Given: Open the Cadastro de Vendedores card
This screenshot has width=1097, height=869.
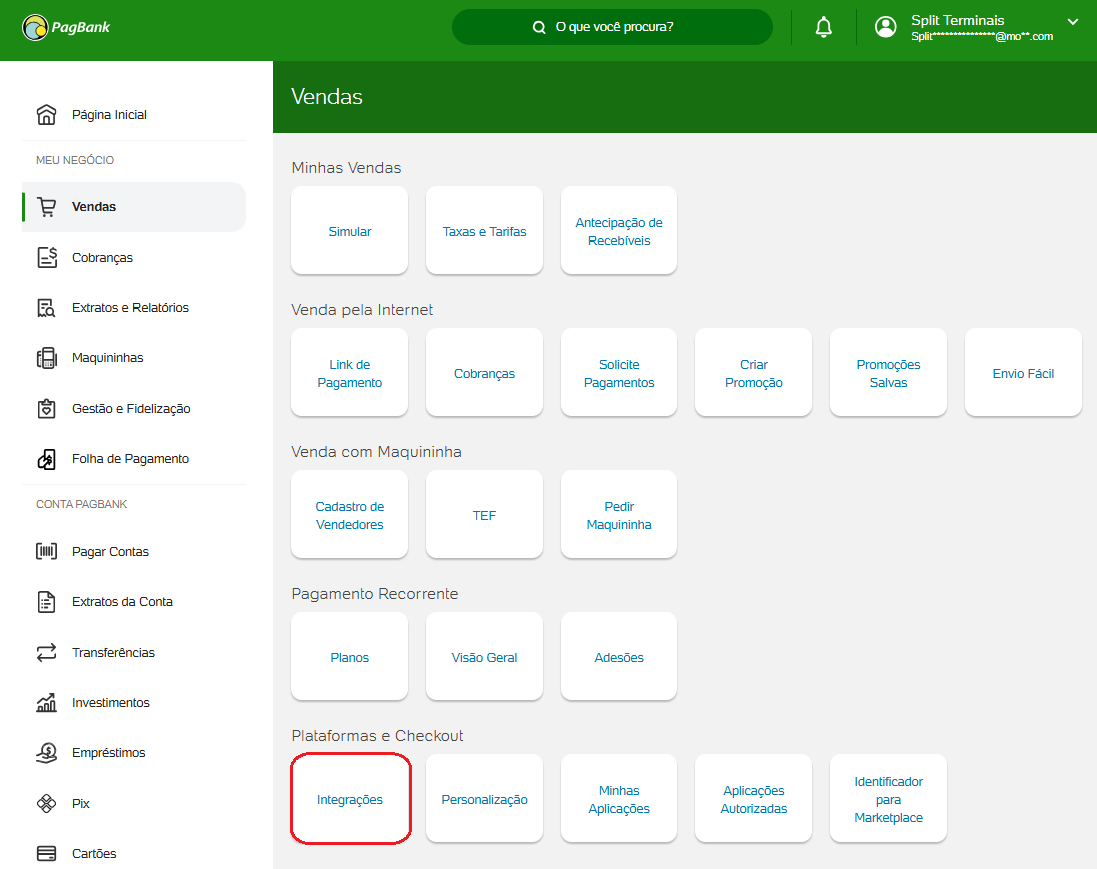Looking at the screenshot, I should click(x=350, y=515).
